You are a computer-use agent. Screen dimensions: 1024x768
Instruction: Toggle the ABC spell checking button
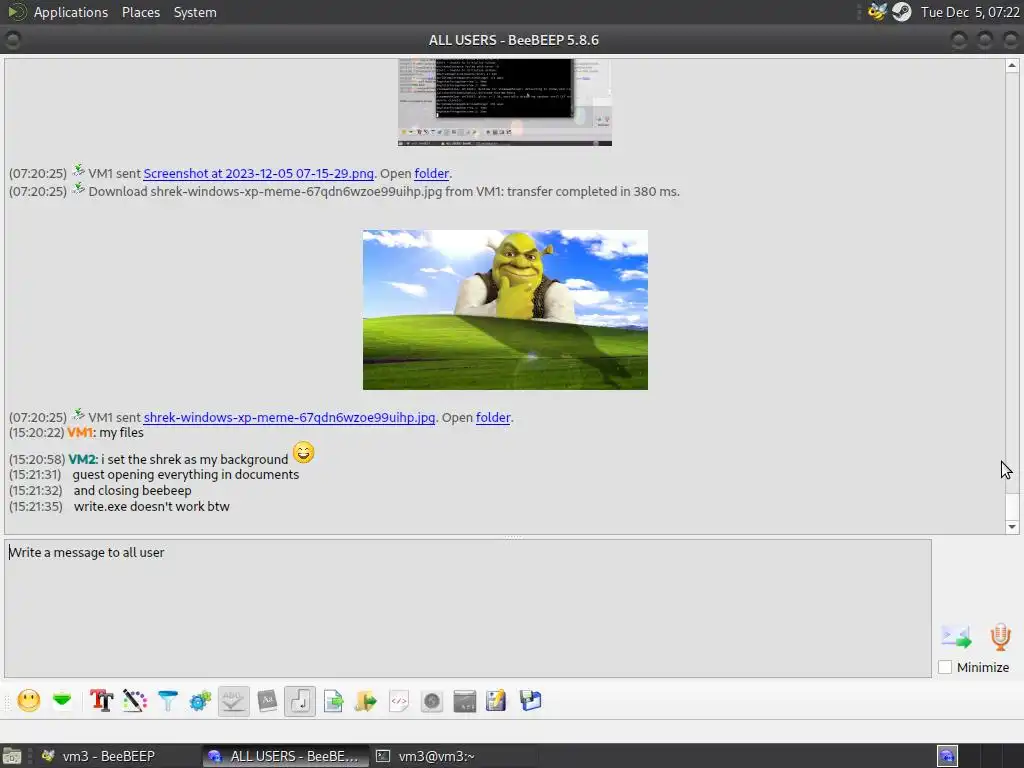pyautogui.click(x=233, y=701)
